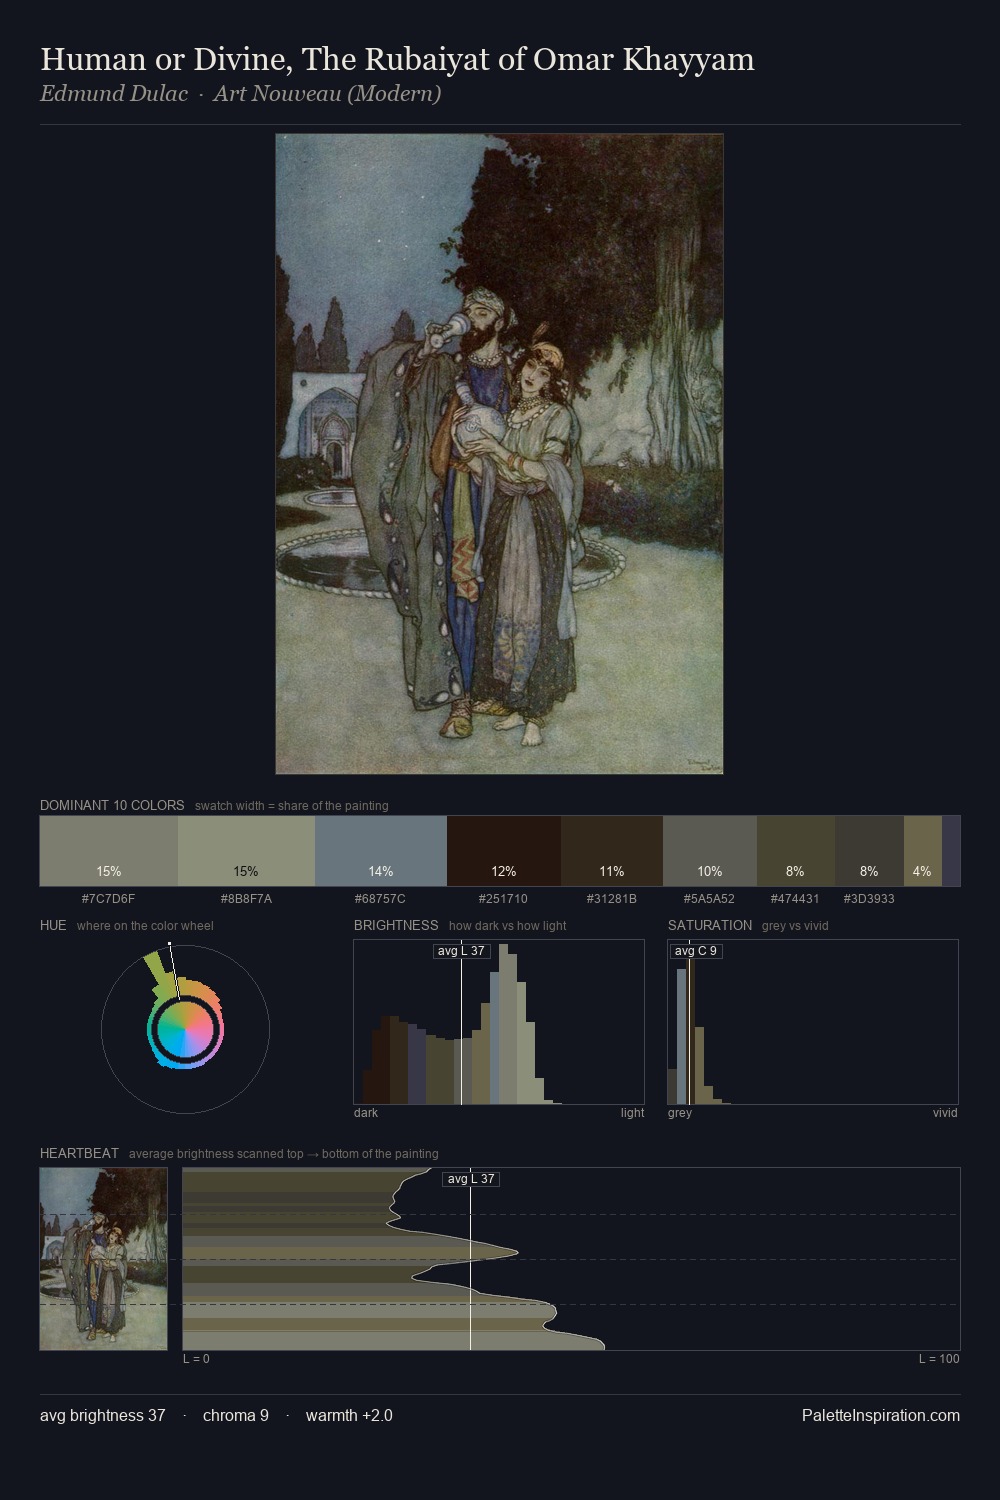Select the #3D3933 swatch
Image resolution: width=1000 pixels, height=1500 pixels.
point(869,851)
